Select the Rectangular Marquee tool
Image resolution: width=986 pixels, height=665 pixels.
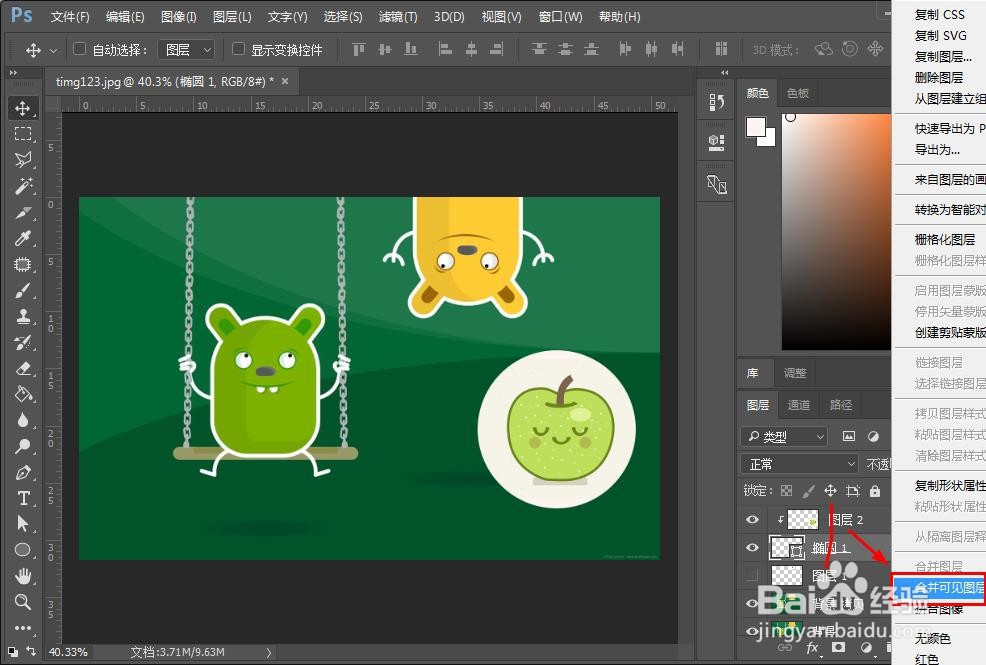pos(23,134)
